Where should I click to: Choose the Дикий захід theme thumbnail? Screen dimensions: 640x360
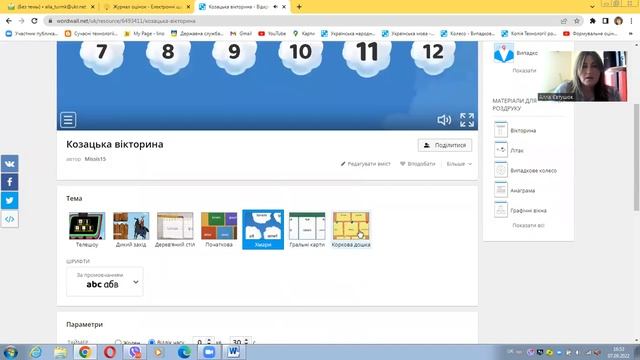pyautogui.click(x=131, y=229)
